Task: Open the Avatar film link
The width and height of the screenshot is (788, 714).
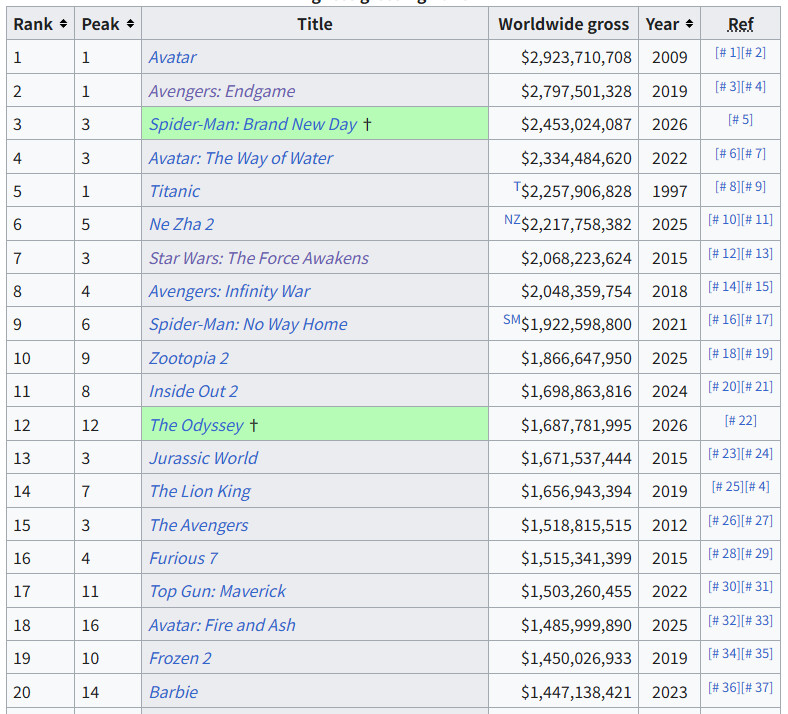Action: 172,57
